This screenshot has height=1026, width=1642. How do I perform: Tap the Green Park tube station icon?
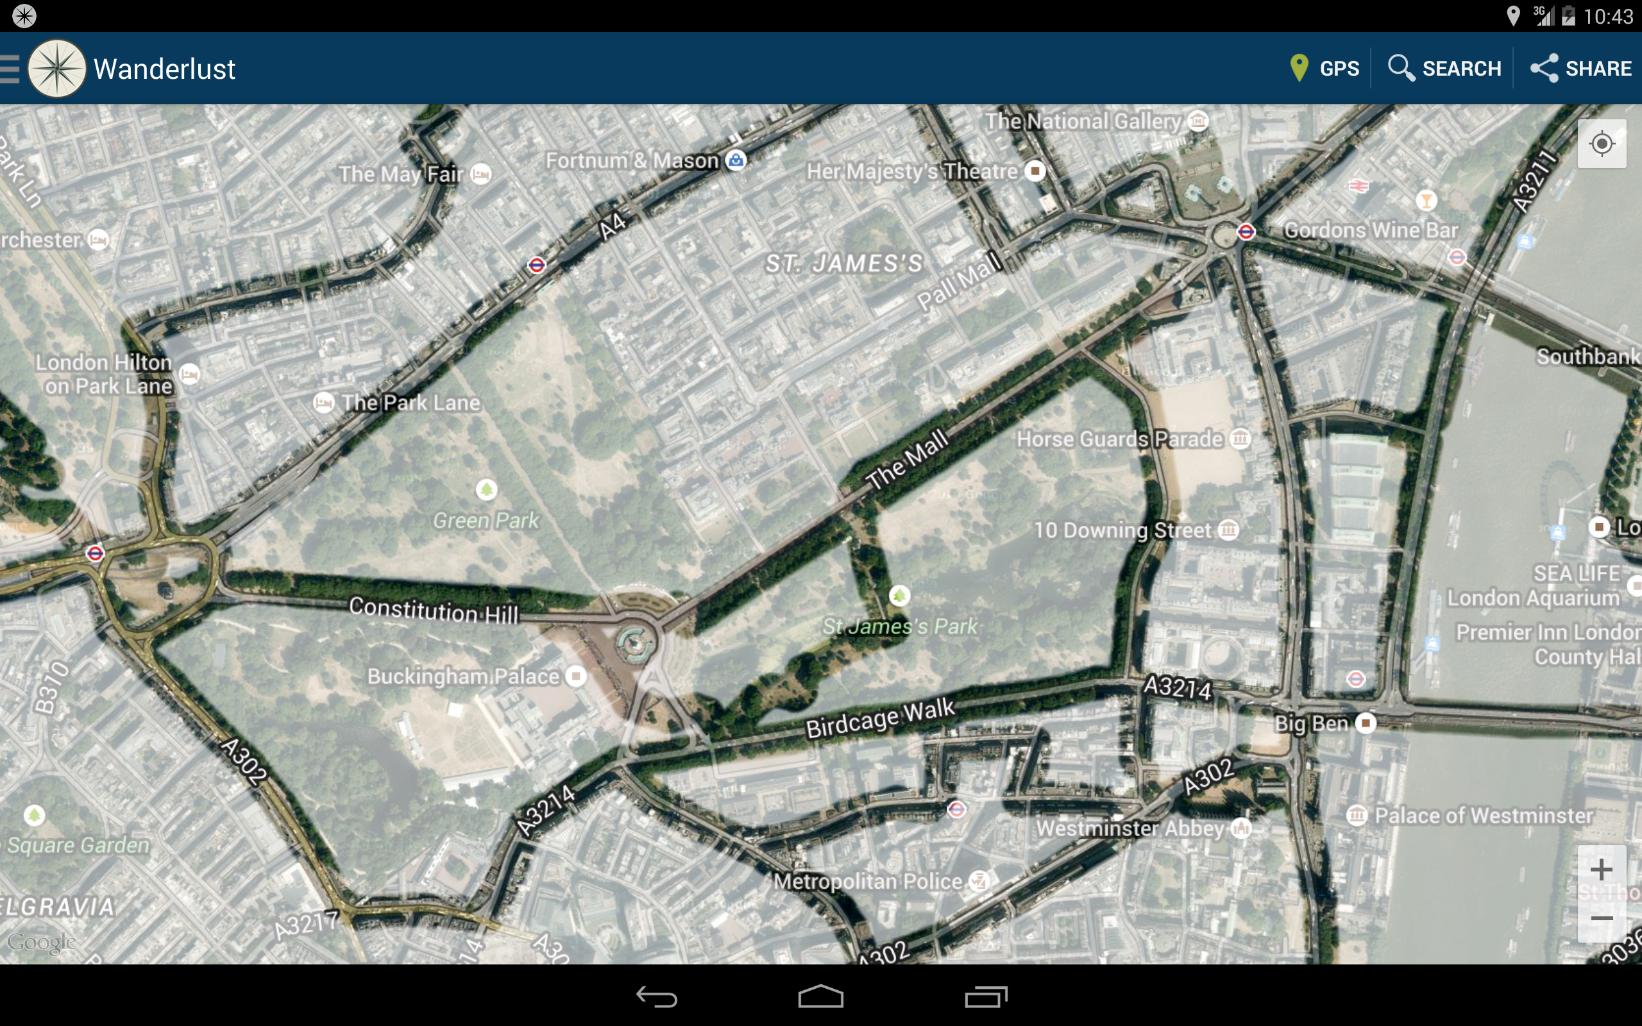coord(537,265)
